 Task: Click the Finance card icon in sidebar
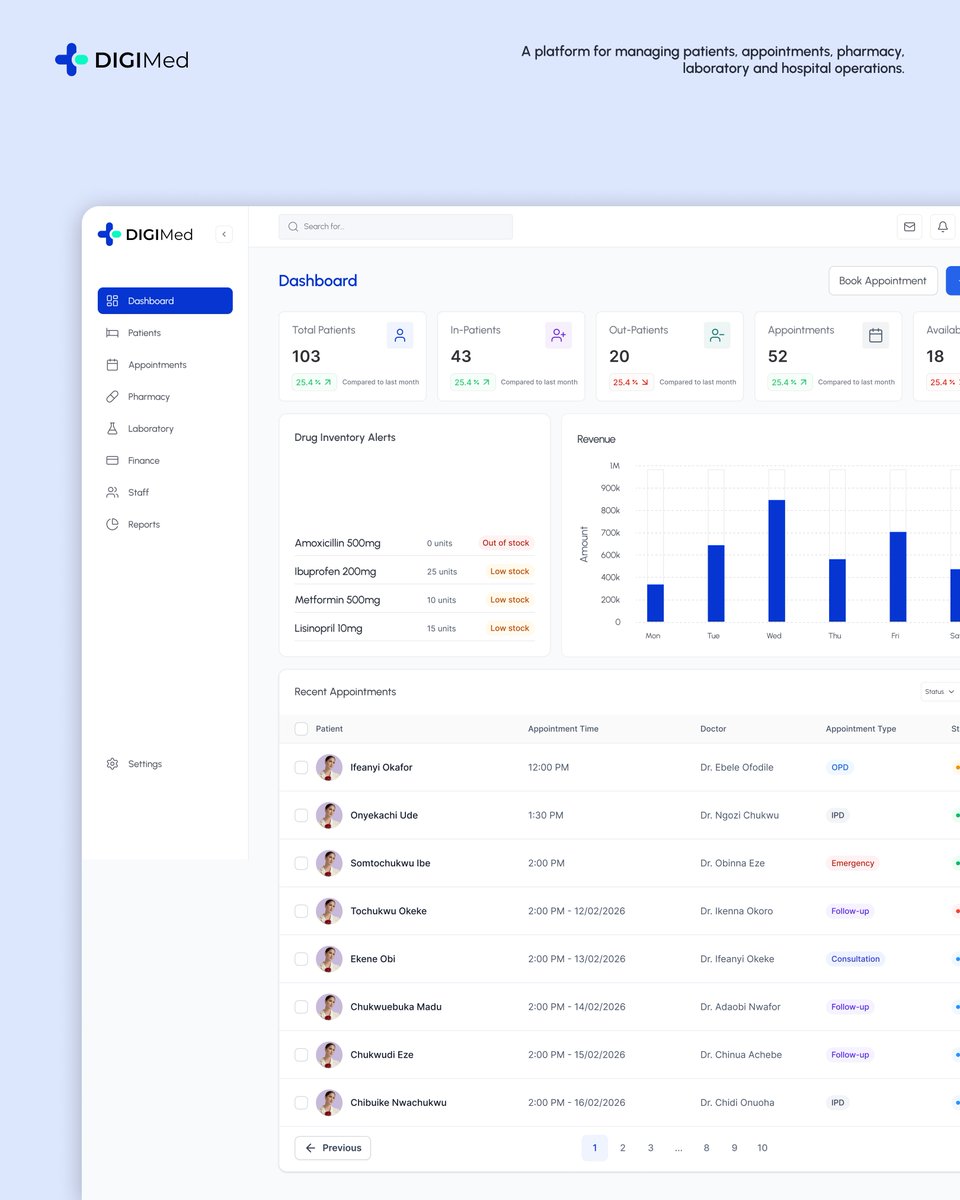click(x=112, y=460)
